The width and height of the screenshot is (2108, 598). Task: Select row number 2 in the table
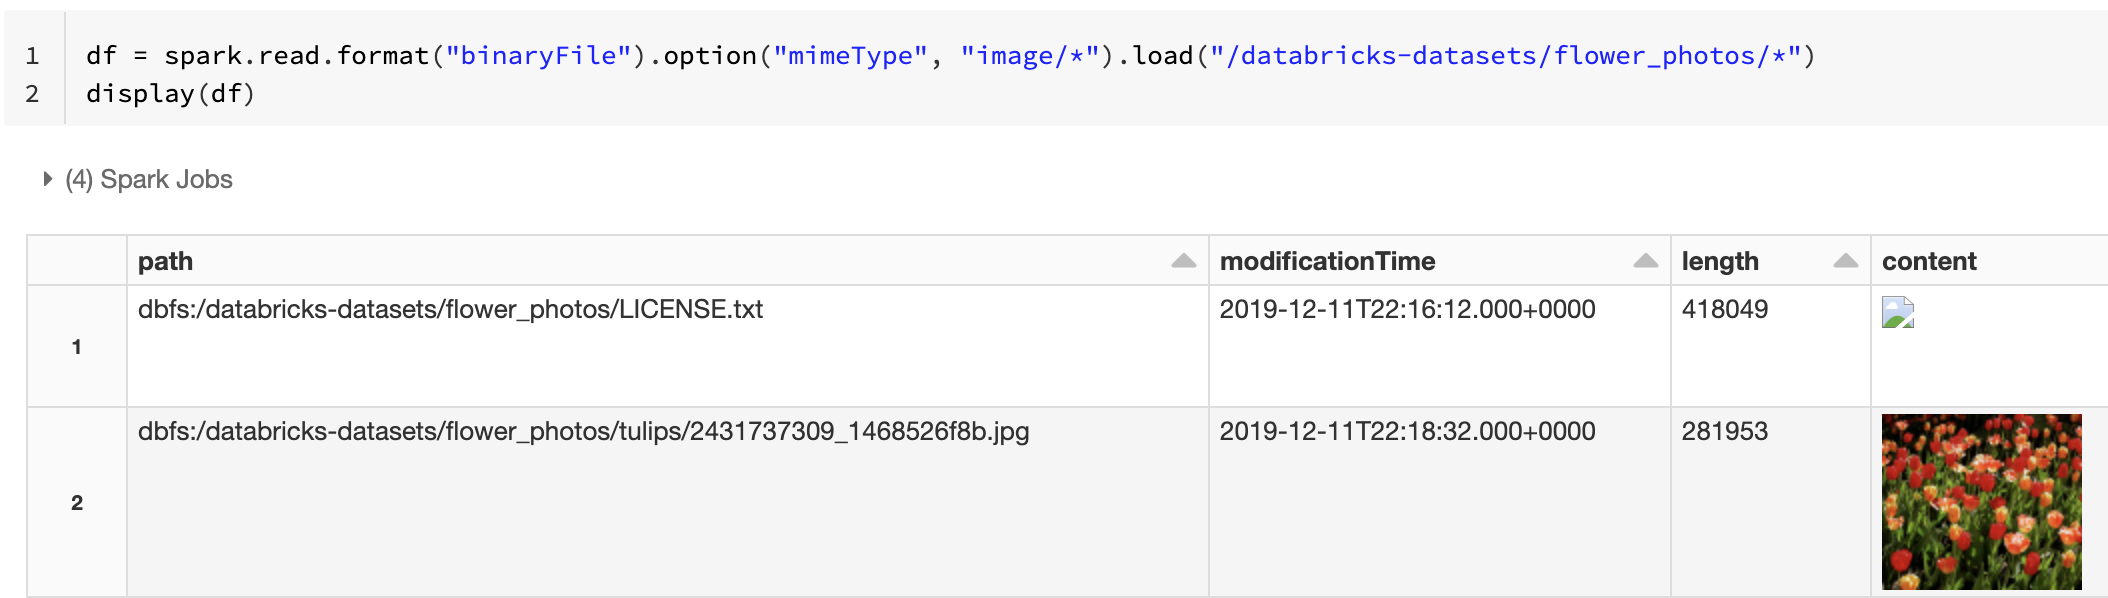pos(77,502)
